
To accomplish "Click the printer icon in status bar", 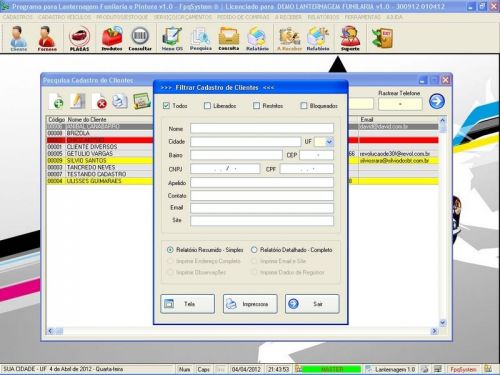I will pos(424,369).
